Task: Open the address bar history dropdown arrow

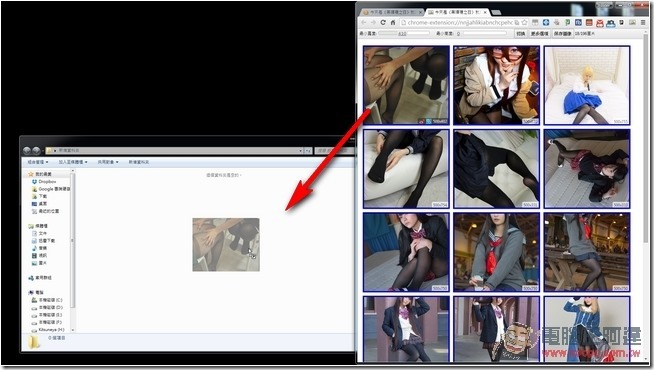Action: coord(301,150)
